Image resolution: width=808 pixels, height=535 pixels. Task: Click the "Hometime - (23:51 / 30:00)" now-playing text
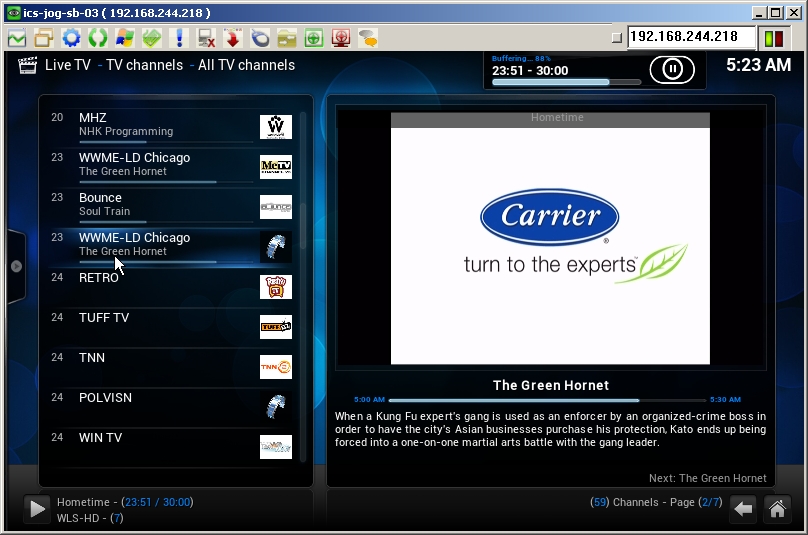[125, 502]
